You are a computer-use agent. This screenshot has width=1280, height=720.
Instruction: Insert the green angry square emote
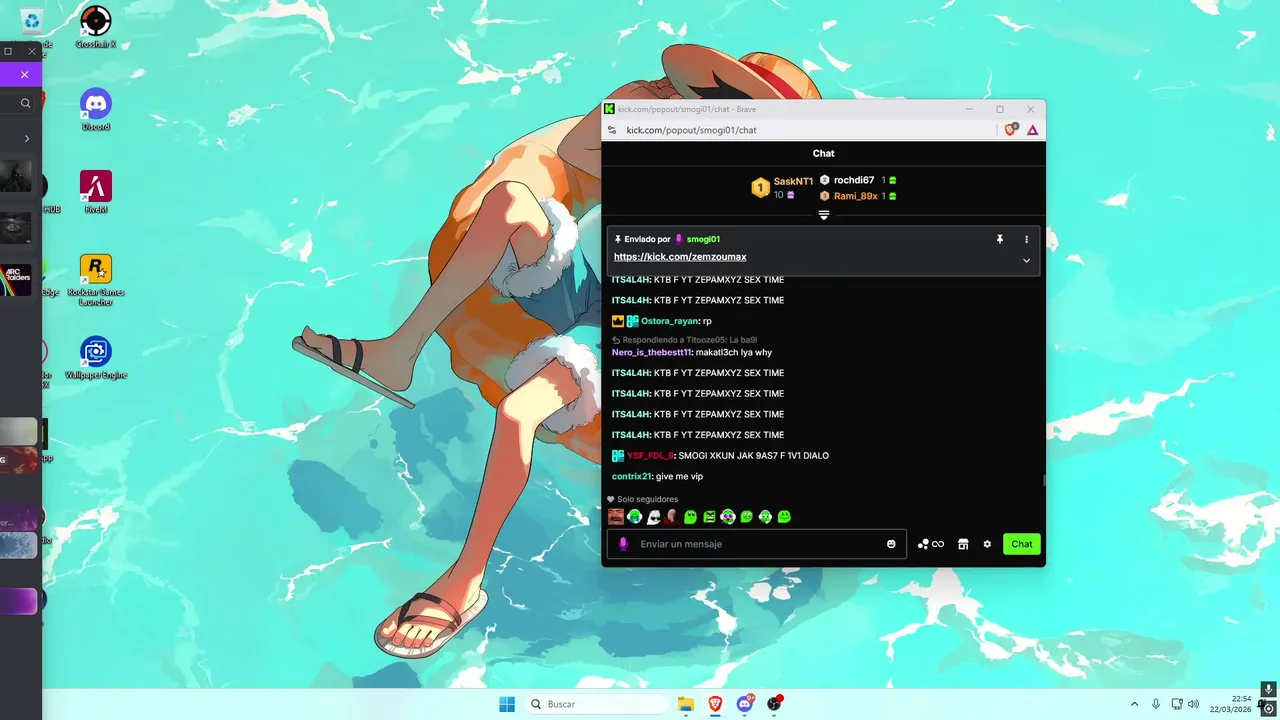(709, 517)
